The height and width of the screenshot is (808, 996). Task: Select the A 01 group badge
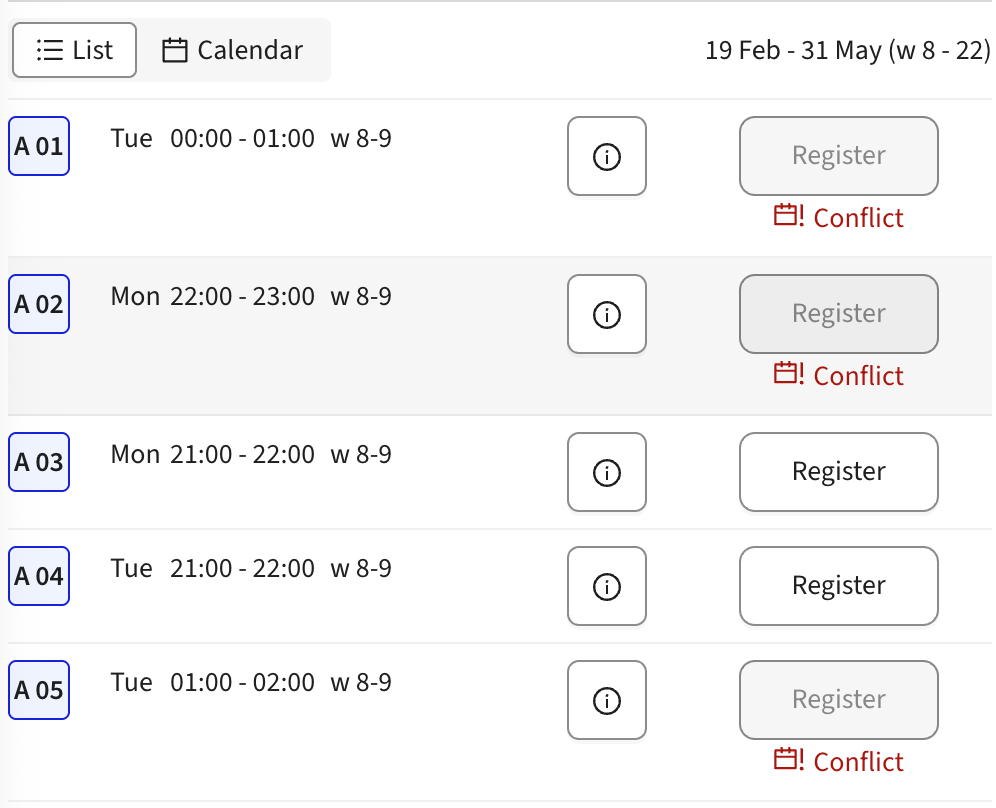(x=39, y=147)
